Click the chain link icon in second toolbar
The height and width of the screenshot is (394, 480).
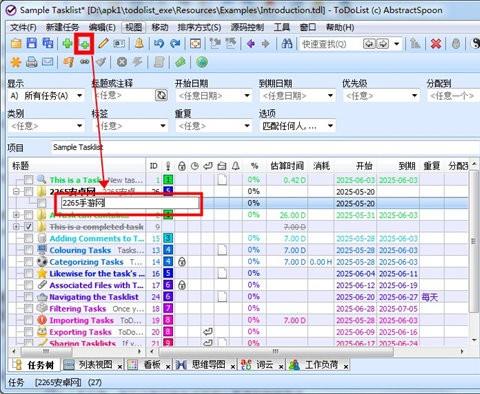(x=85, y=62)
